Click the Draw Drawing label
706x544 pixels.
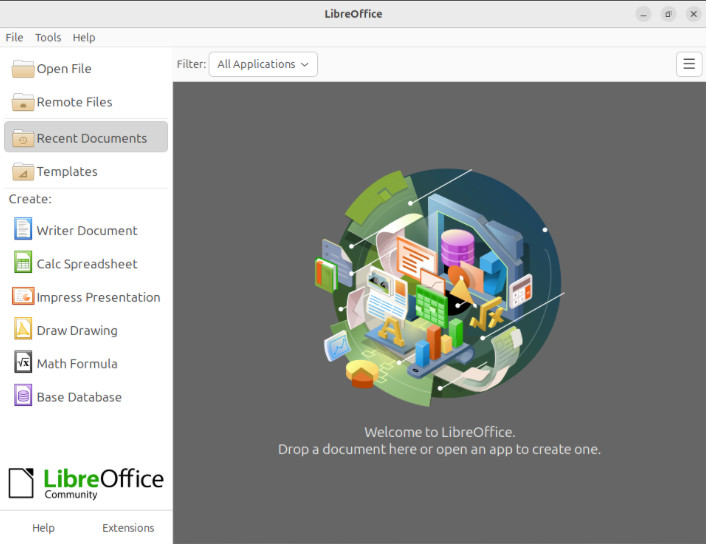tap(77, 331)
